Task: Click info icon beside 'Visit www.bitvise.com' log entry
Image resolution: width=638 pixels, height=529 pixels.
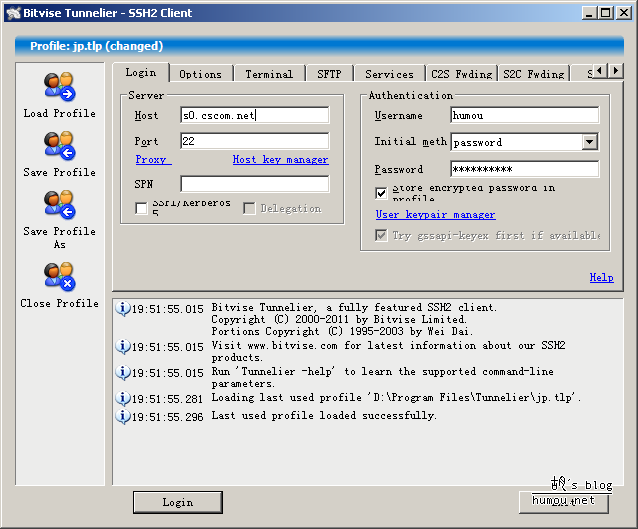Action: click(x=122, y=347)
